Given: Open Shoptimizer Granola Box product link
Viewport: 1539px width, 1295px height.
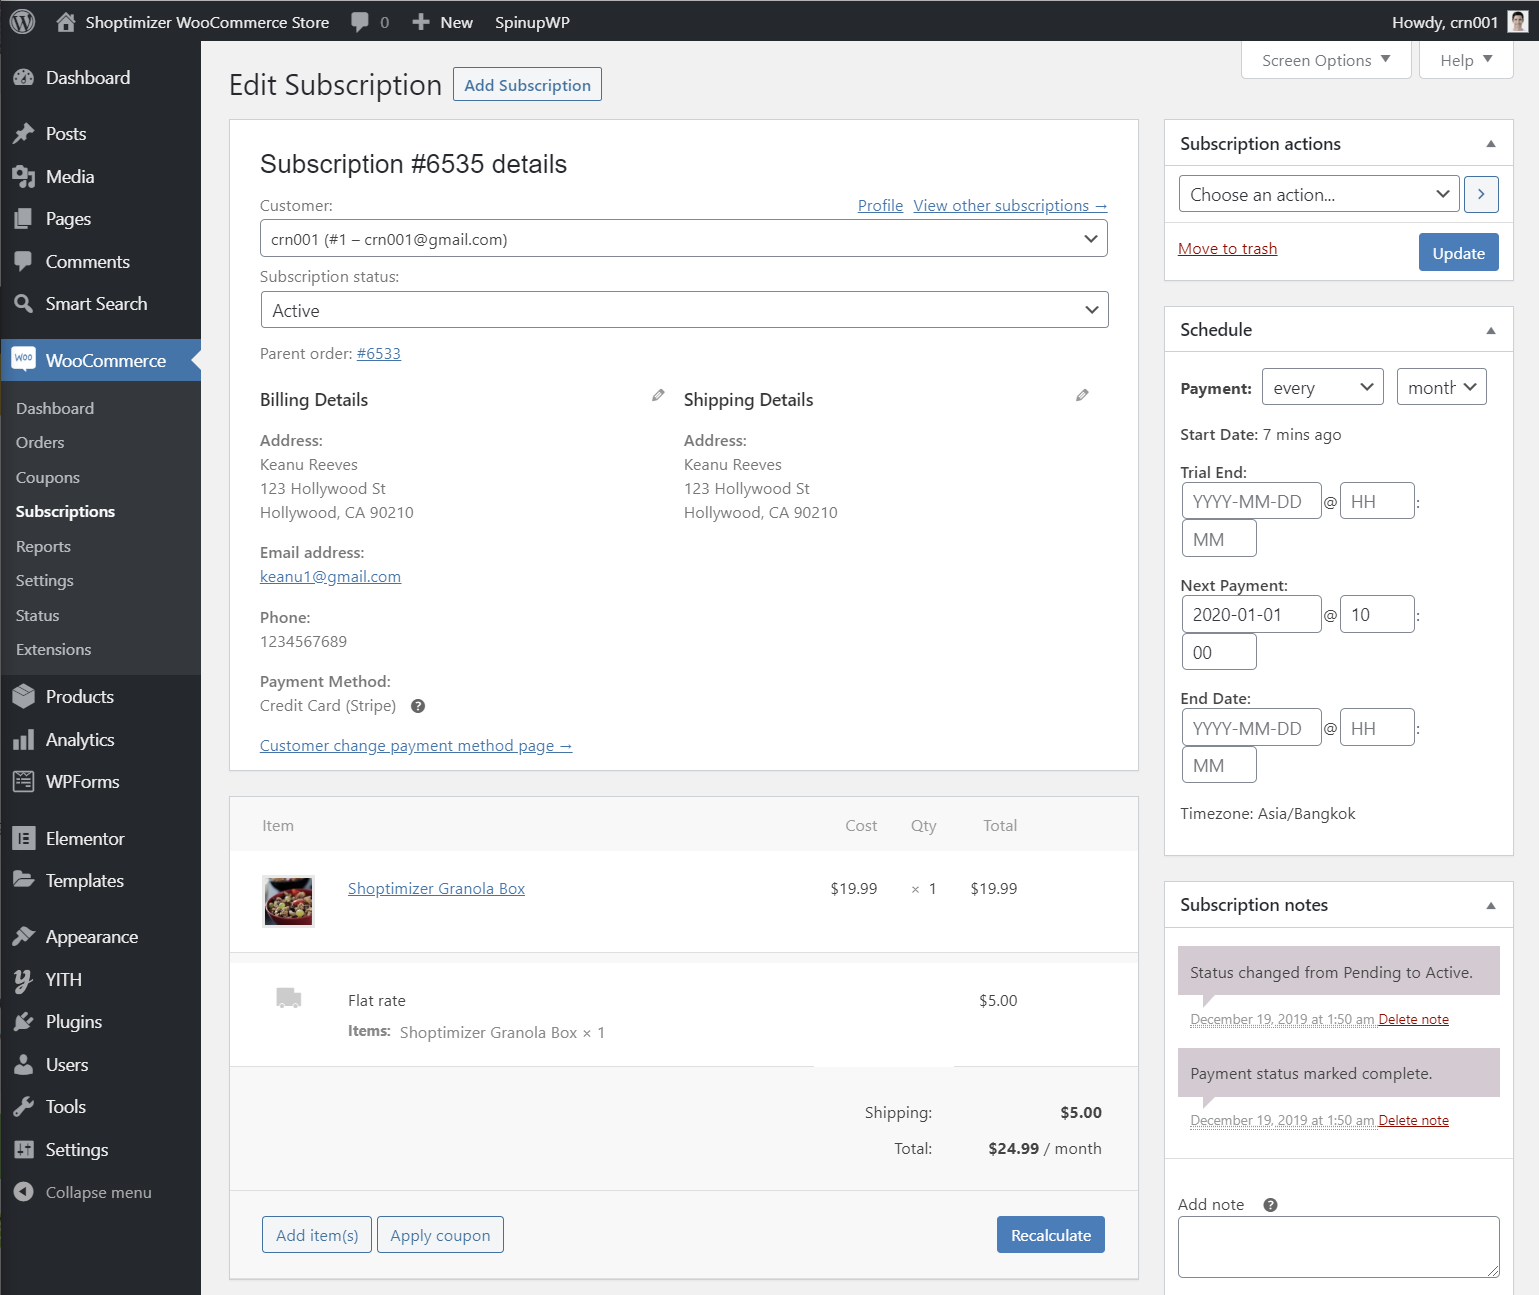Looking at the screenshot, I should point(436,888).
